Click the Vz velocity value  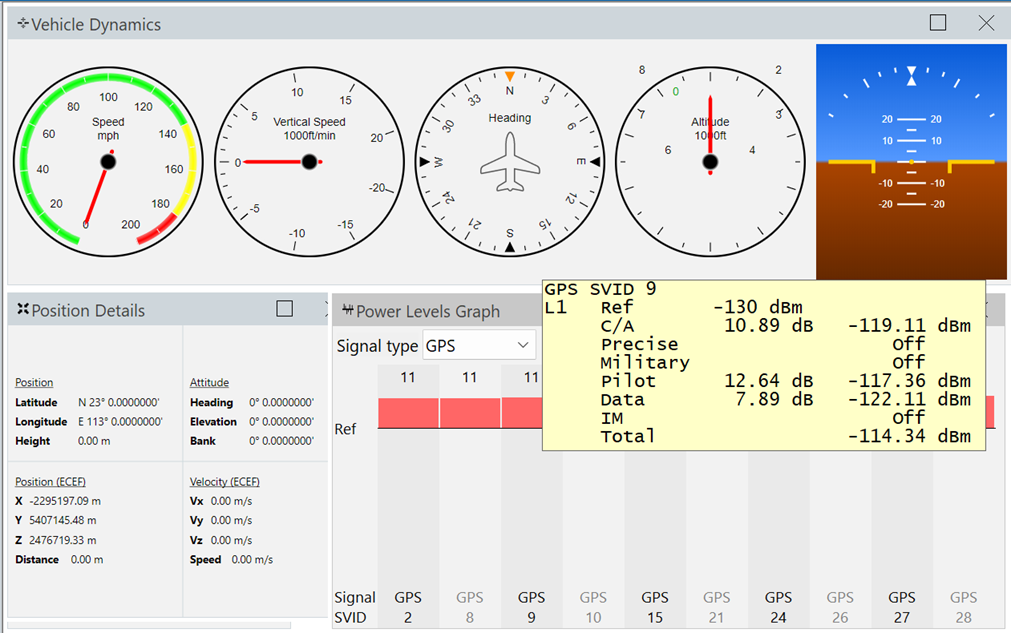tap(231, 540)
